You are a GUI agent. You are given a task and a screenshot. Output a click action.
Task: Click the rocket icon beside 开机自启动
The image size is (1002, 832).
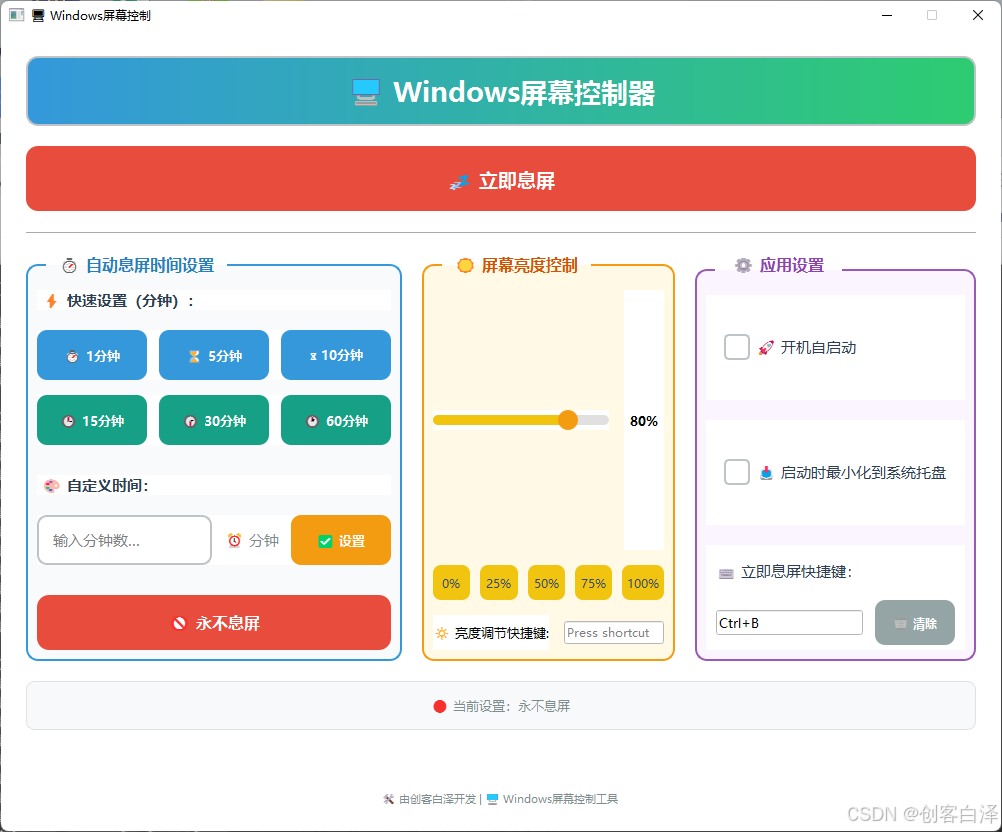click(x=766, y=348)
